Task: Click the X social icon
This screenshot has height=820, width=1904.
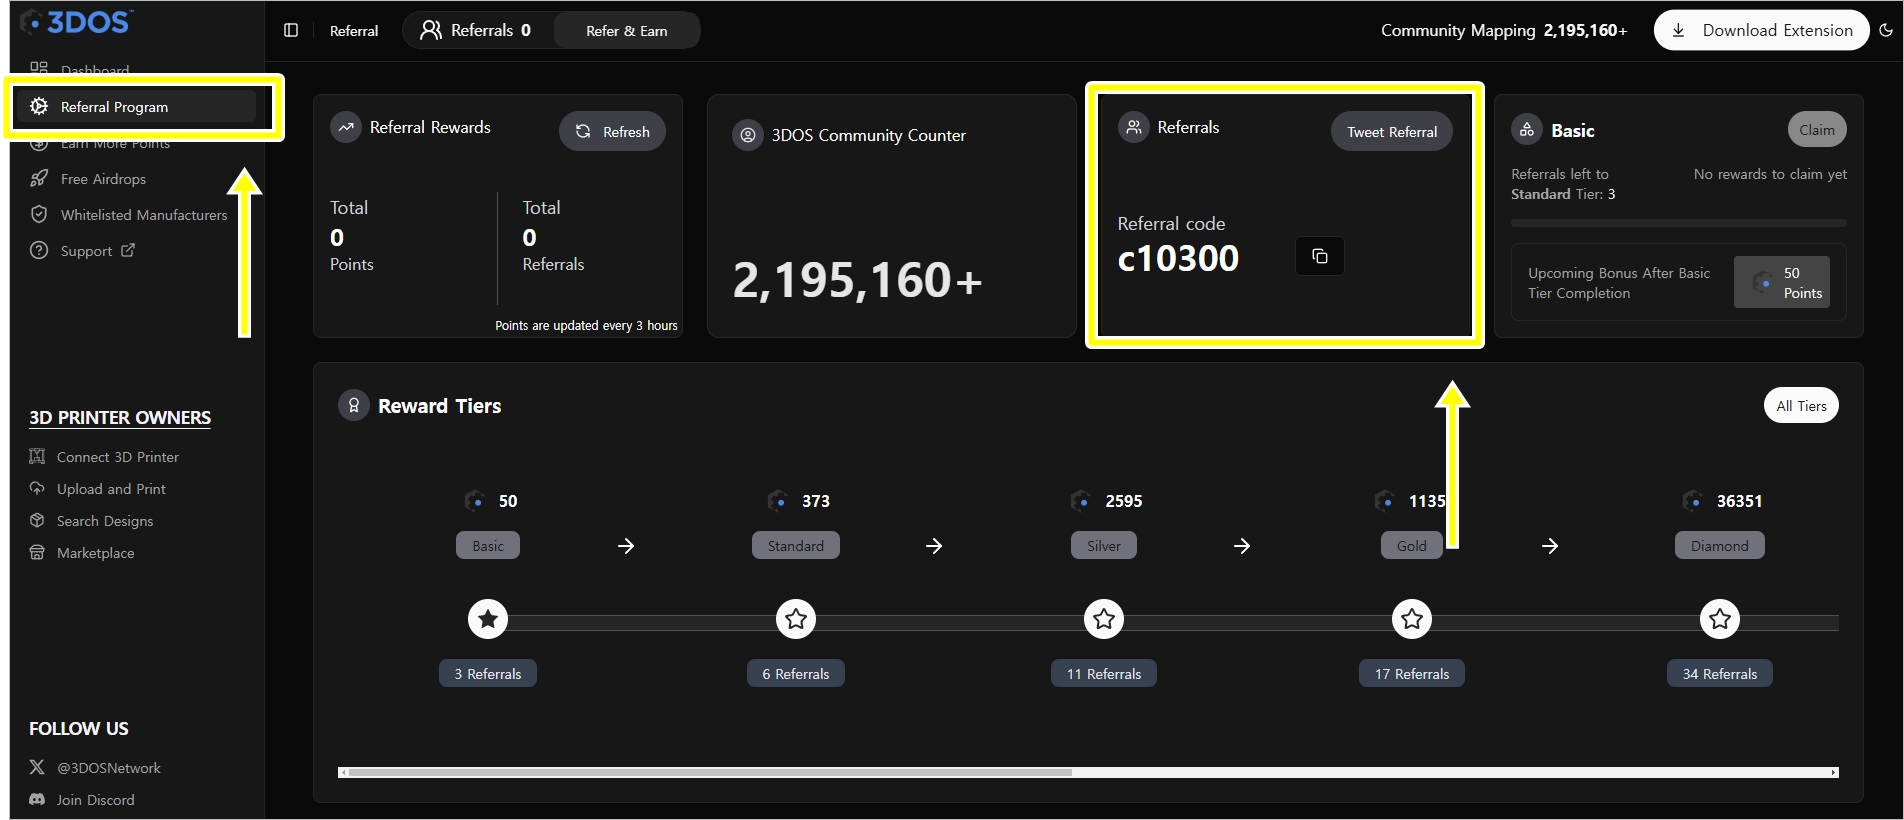Action: pos(37,767)
